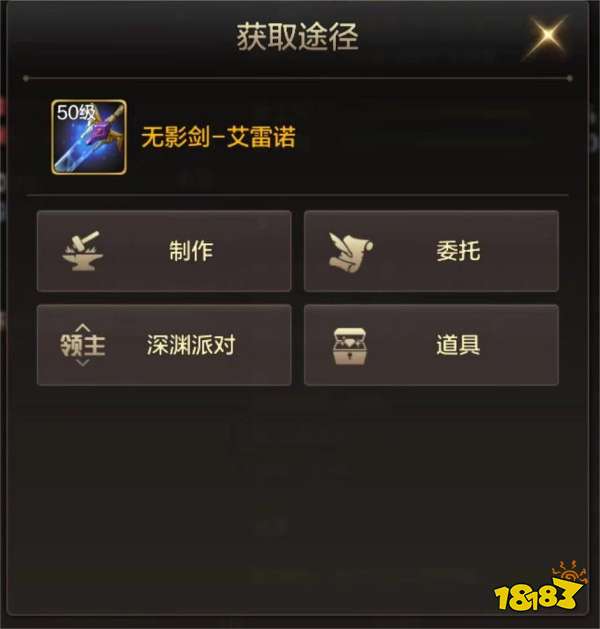600x629 pixels.
Task: Click the anvil and hammer crafting icon
Action: tap(83, 251)
